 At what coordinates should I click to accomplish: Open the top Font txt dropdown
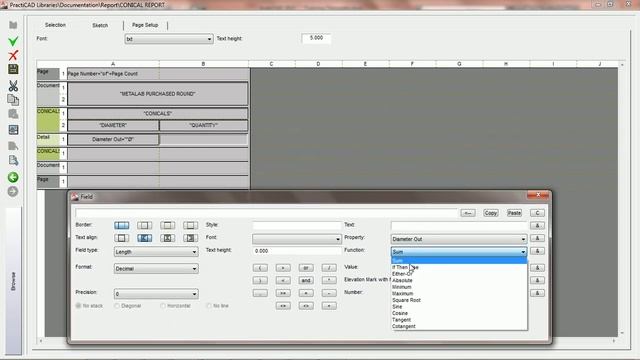coord(169,39)
